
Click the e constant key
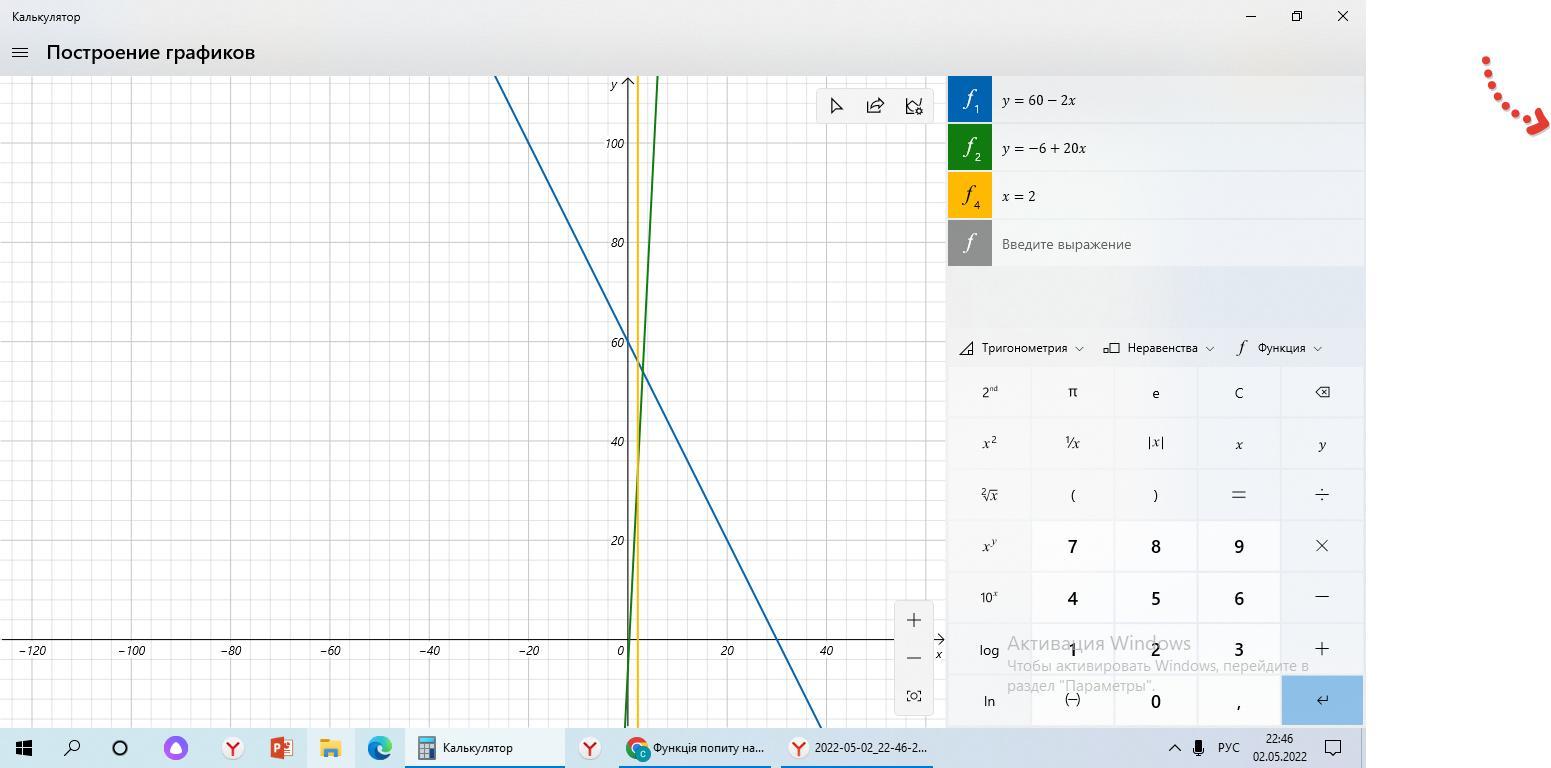1155,392
